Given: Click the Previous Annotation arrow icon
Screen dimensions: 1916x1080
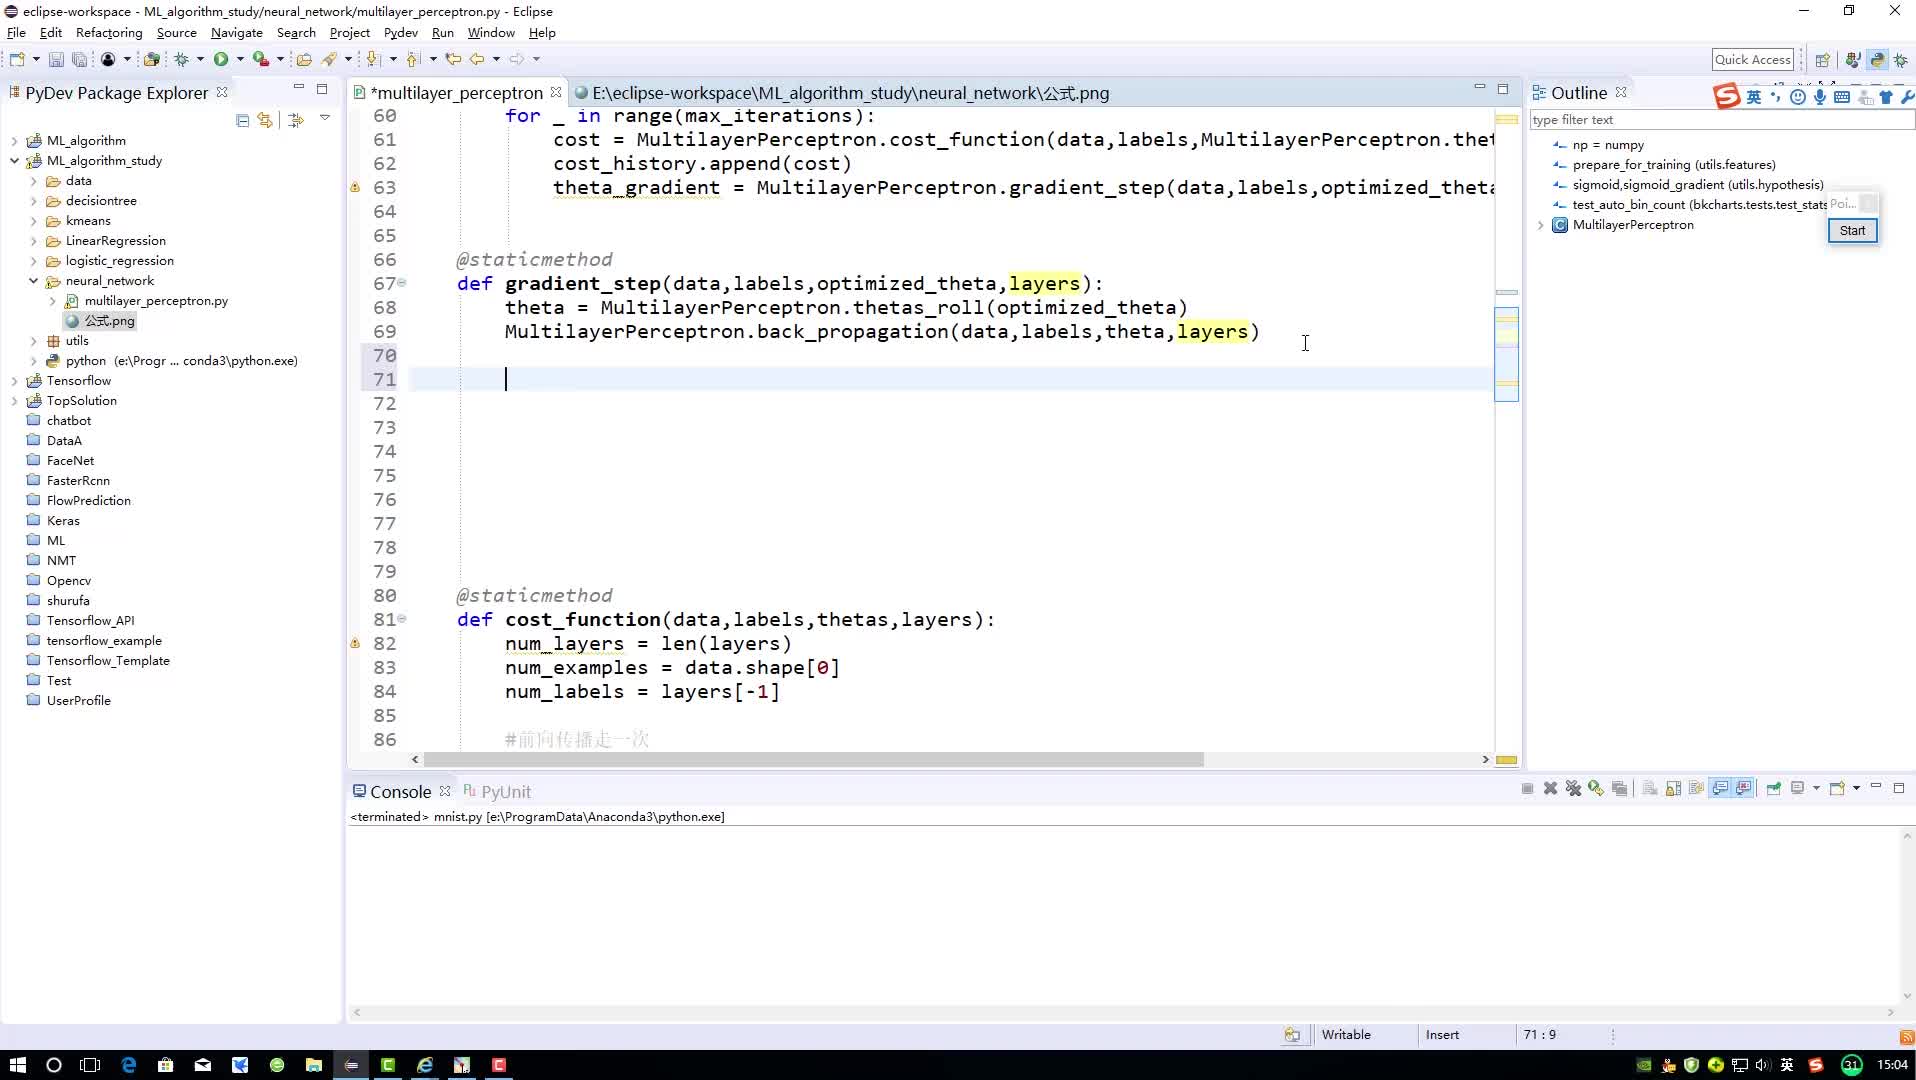Looking at the screenshot, I should [412, 59].
